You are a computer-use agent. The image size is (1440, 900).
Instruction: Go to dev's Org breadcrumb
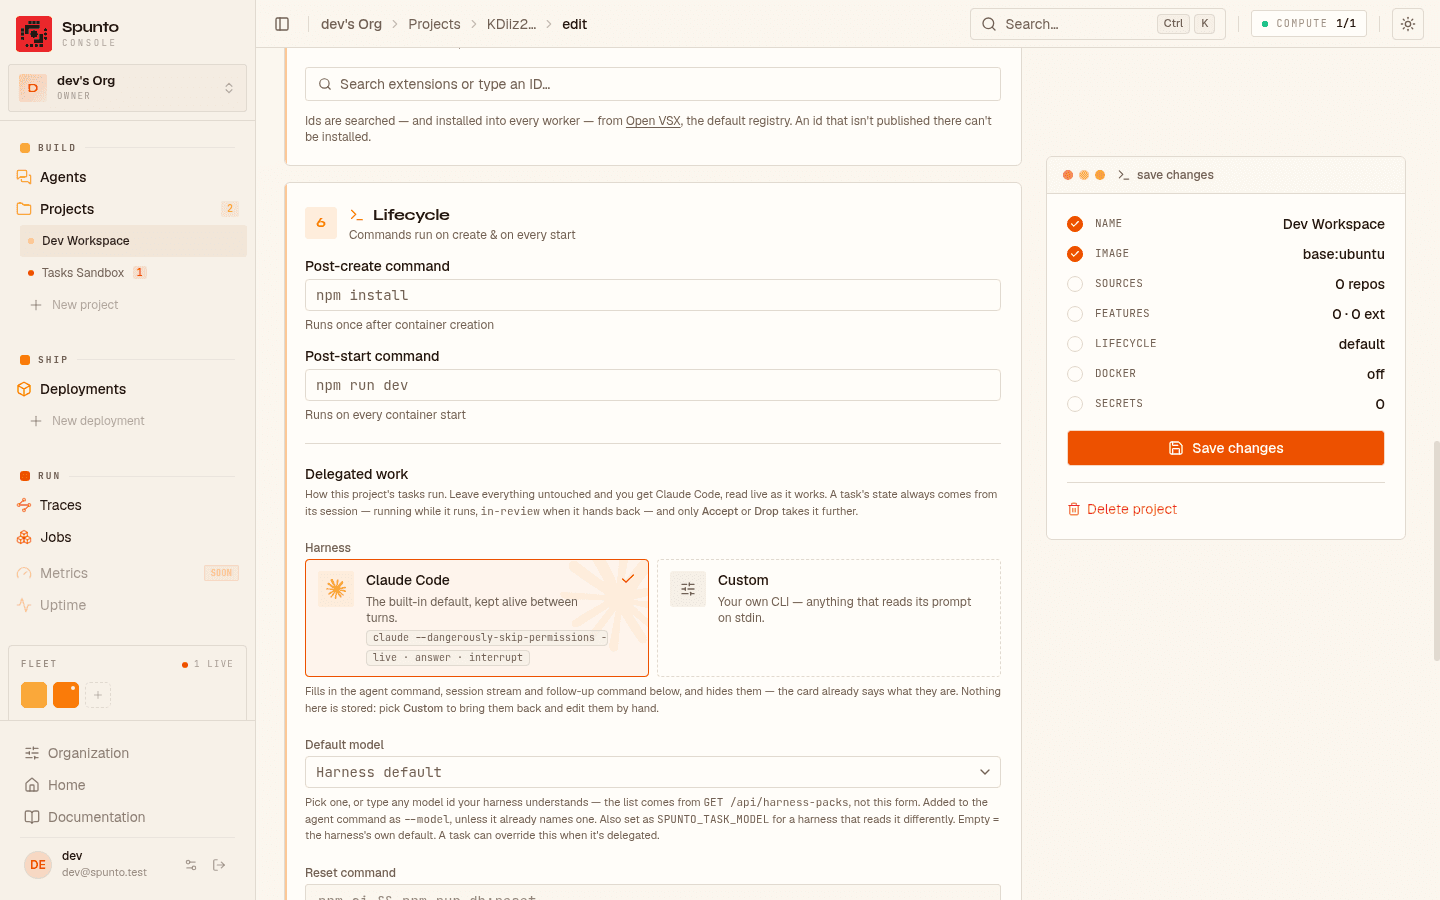[351, 24]
